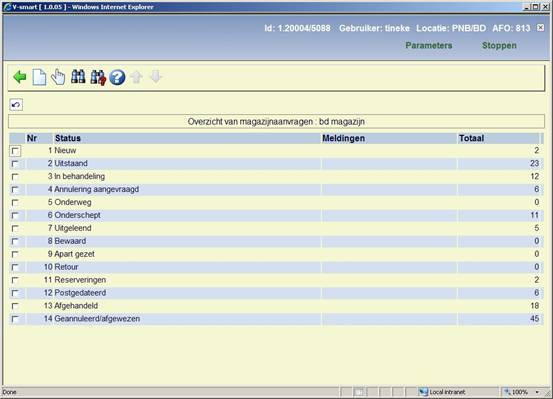Select the Nieuw status text
Screen dimensions: 553x399
click(65, 151)
